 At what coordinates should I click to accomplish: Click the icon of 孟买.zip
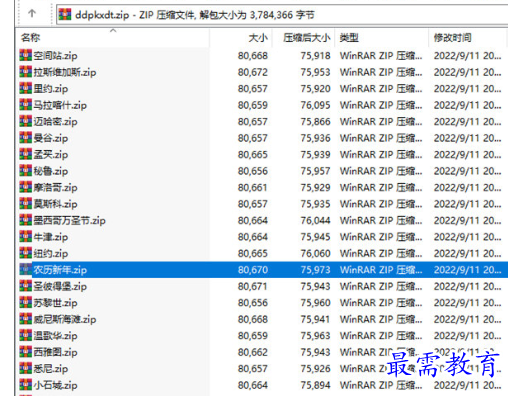26,154
